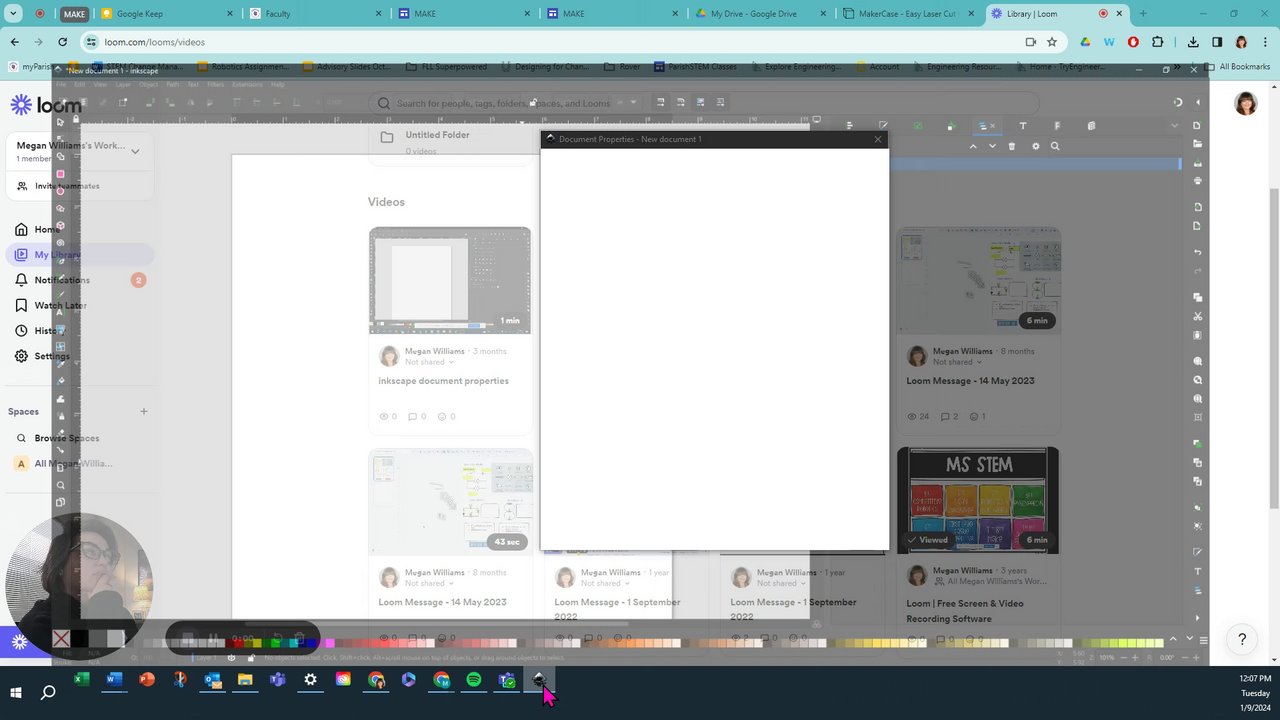Switch to the Faculty browser tab
Image resolution: width=1280 pixels, height=720 pixels.
click(313, 14)
